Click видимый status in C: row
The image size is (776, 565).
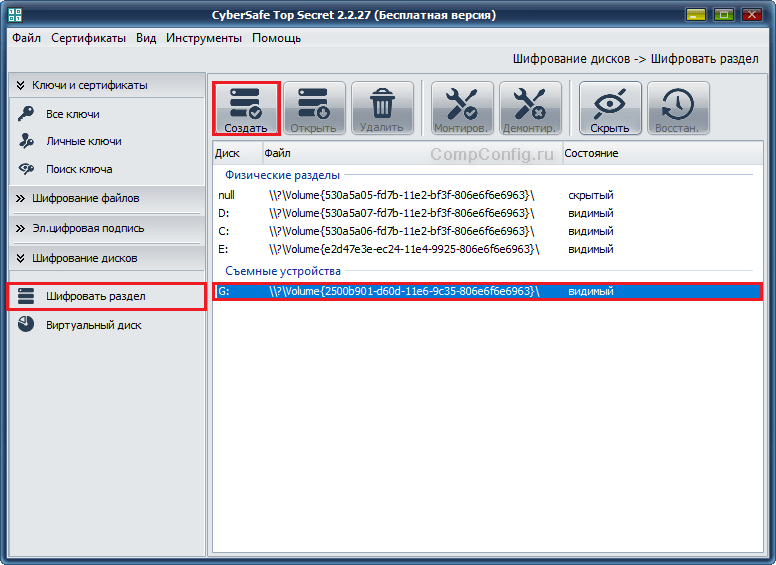click(x=590, y=231)
